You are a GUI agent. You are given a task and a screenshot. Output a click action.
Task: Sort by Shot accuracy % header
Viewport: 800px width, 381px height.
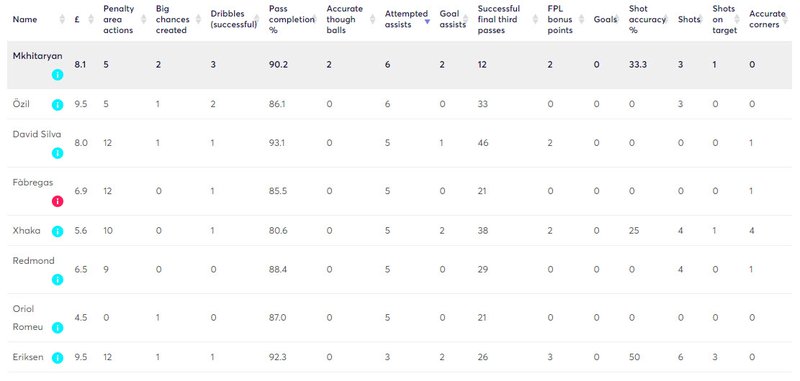point(647,19)
